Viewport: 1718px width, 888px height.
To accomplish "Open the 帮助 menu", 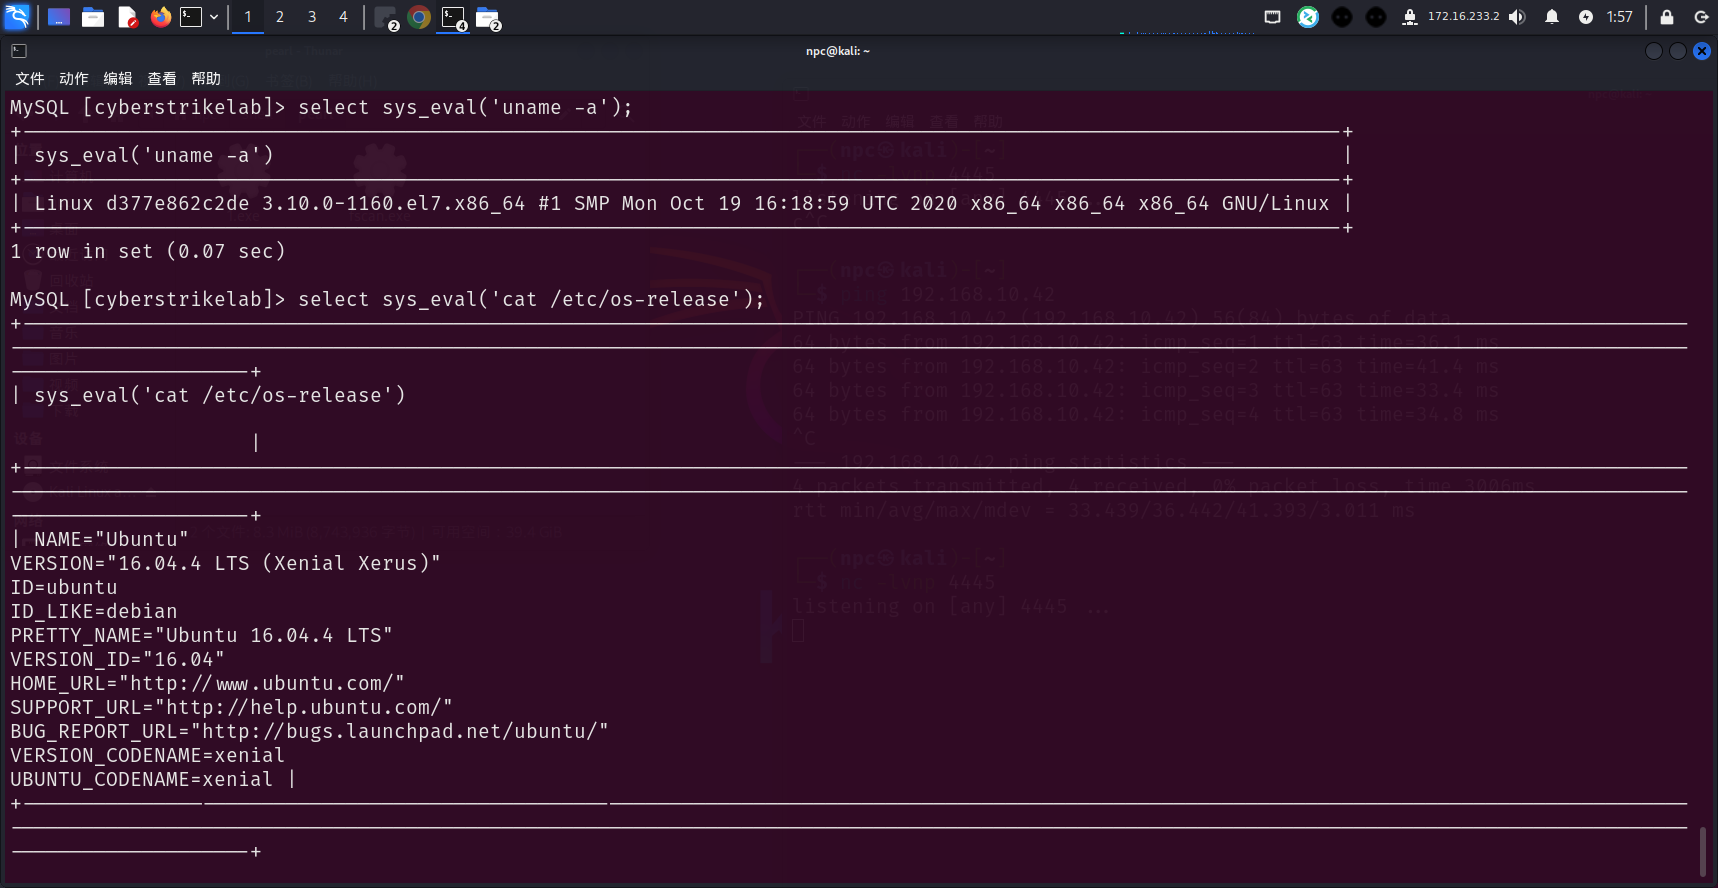I will (x=206, y=79).
